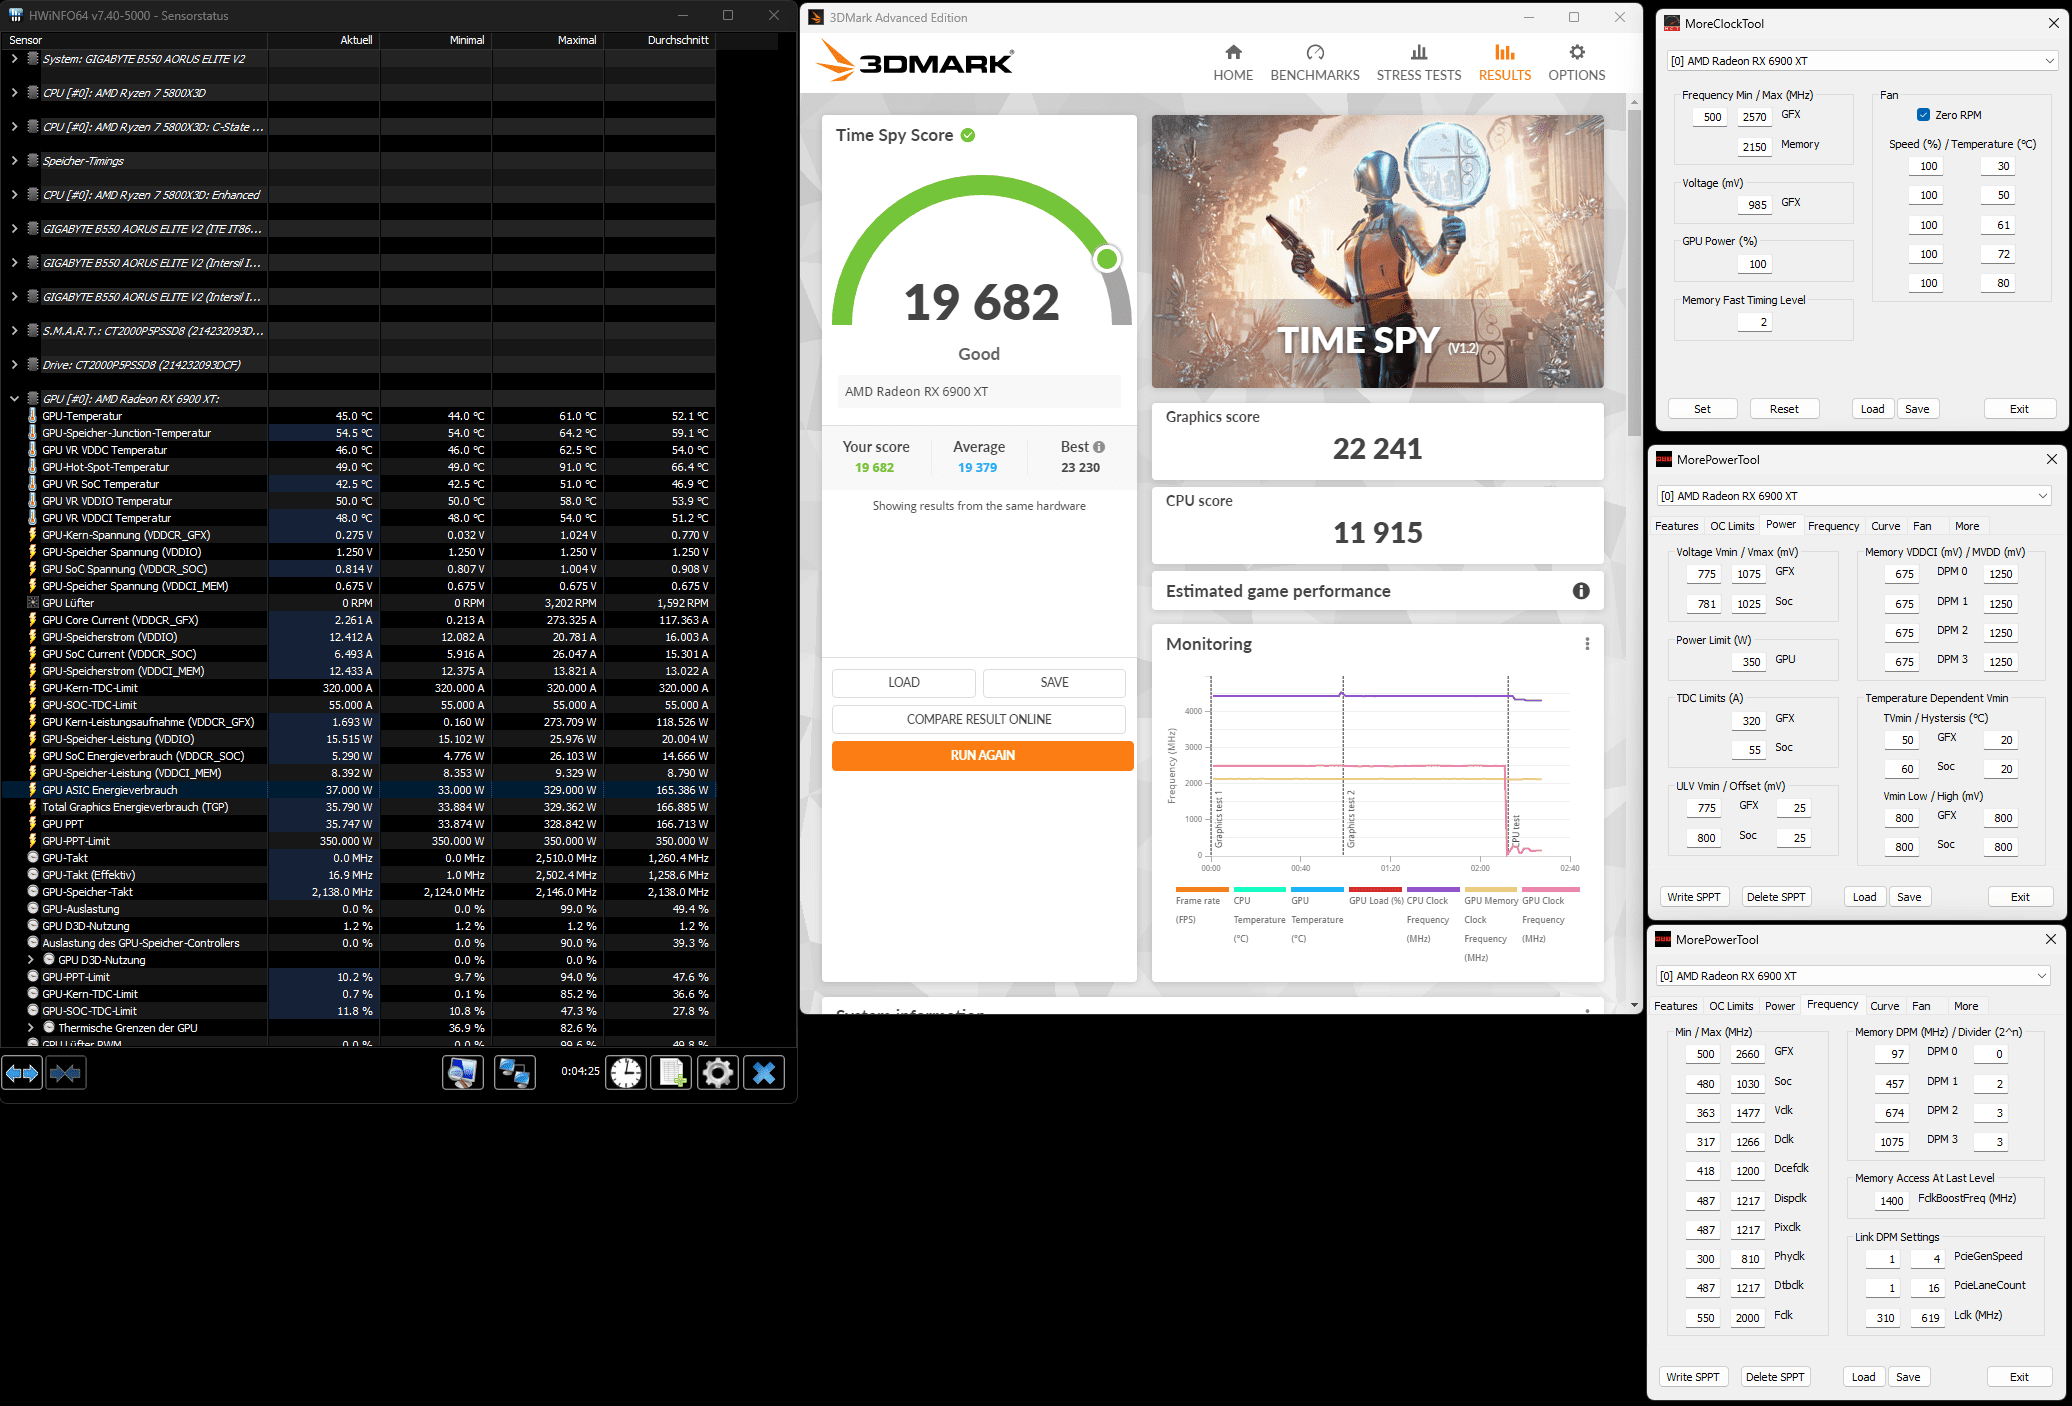The height and width of the screenshot is (1406, 2072).
Task: Switch to the Curve tab in upper MorePowerTool
Action: click(x=1885, y=526)
